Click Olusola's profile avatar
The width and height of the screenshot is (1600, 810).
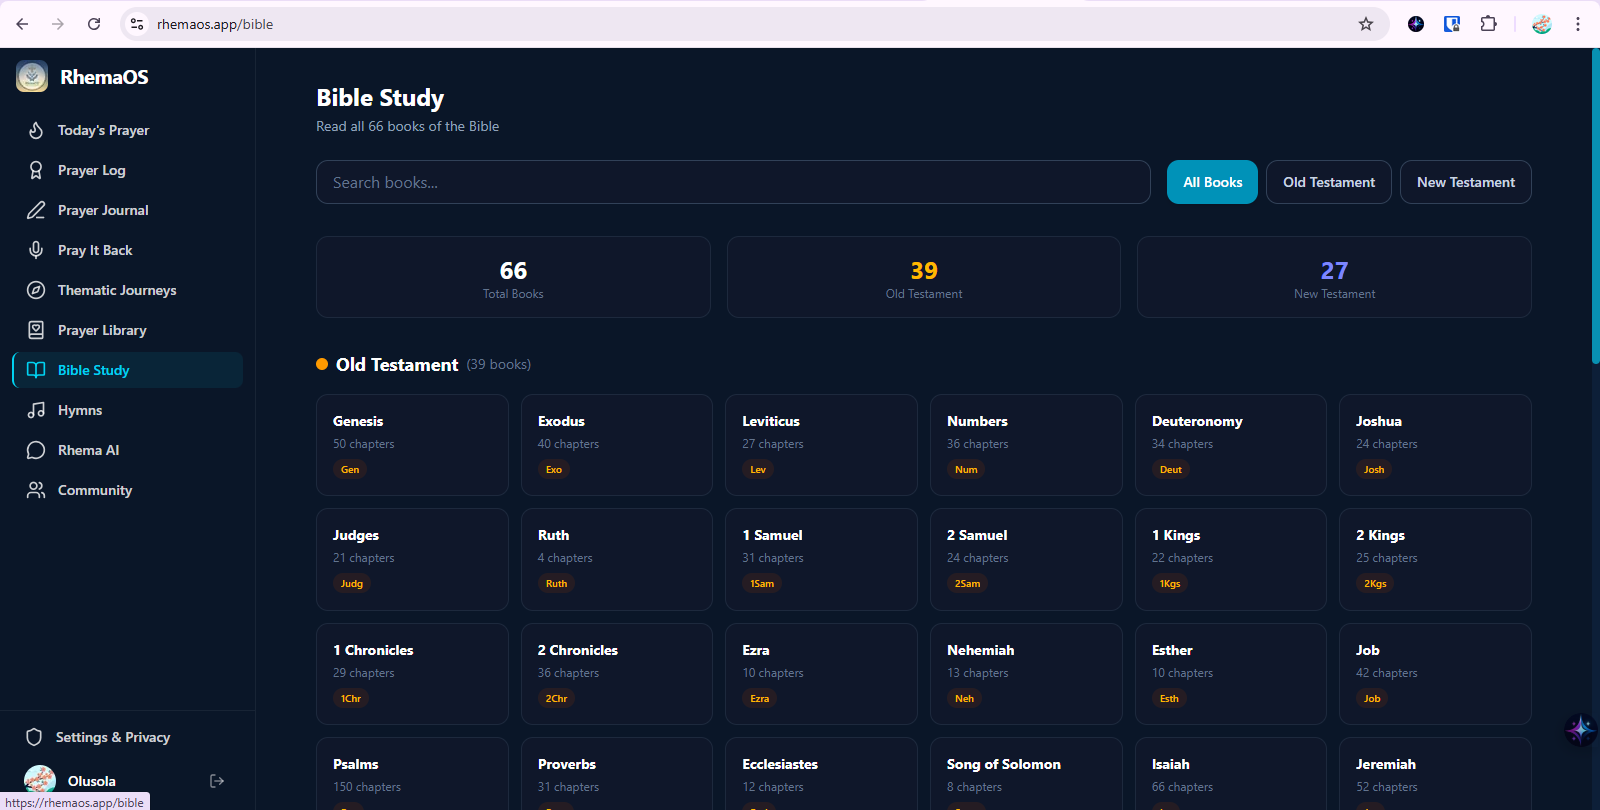tap(40, 780)
